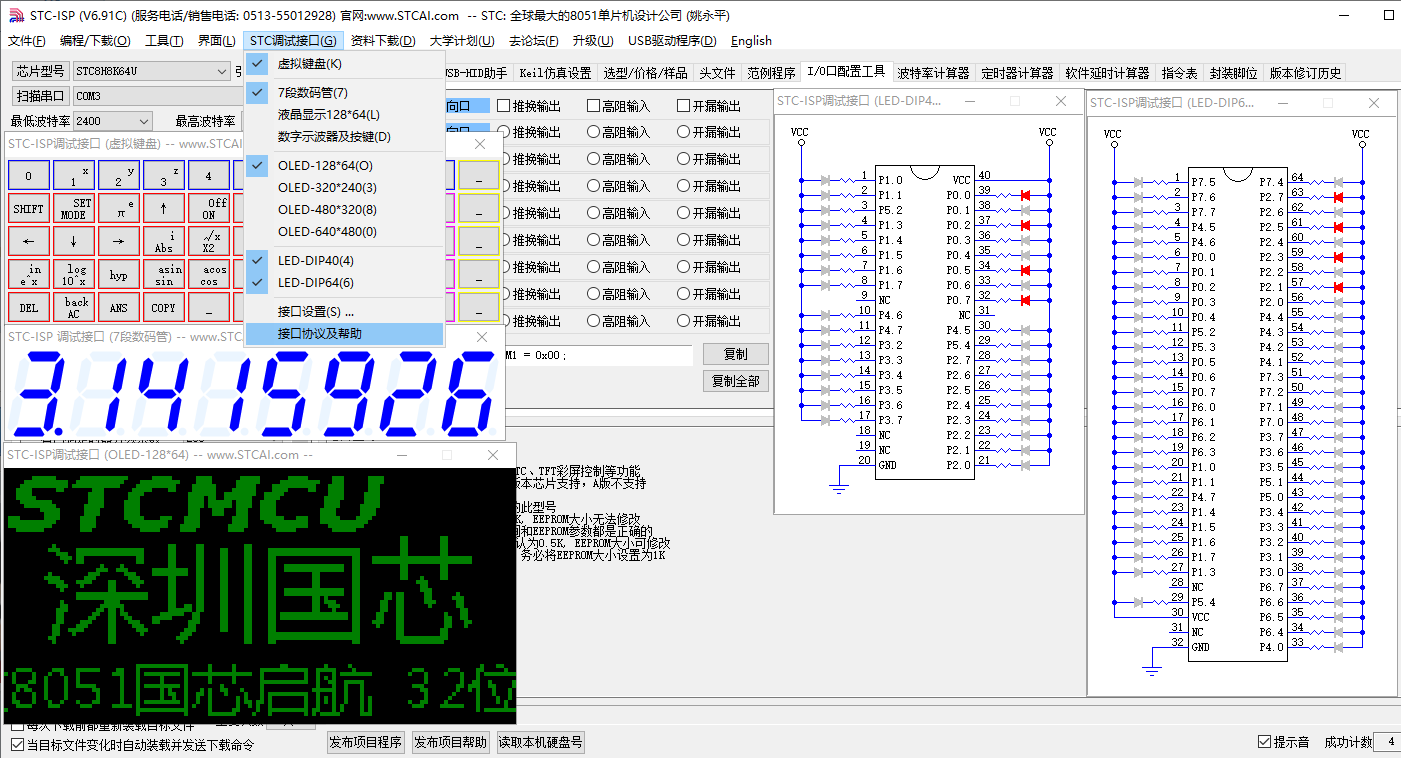Click the red LED on pin P2.7 in LED-DIP64

[x=1338, y=197]
